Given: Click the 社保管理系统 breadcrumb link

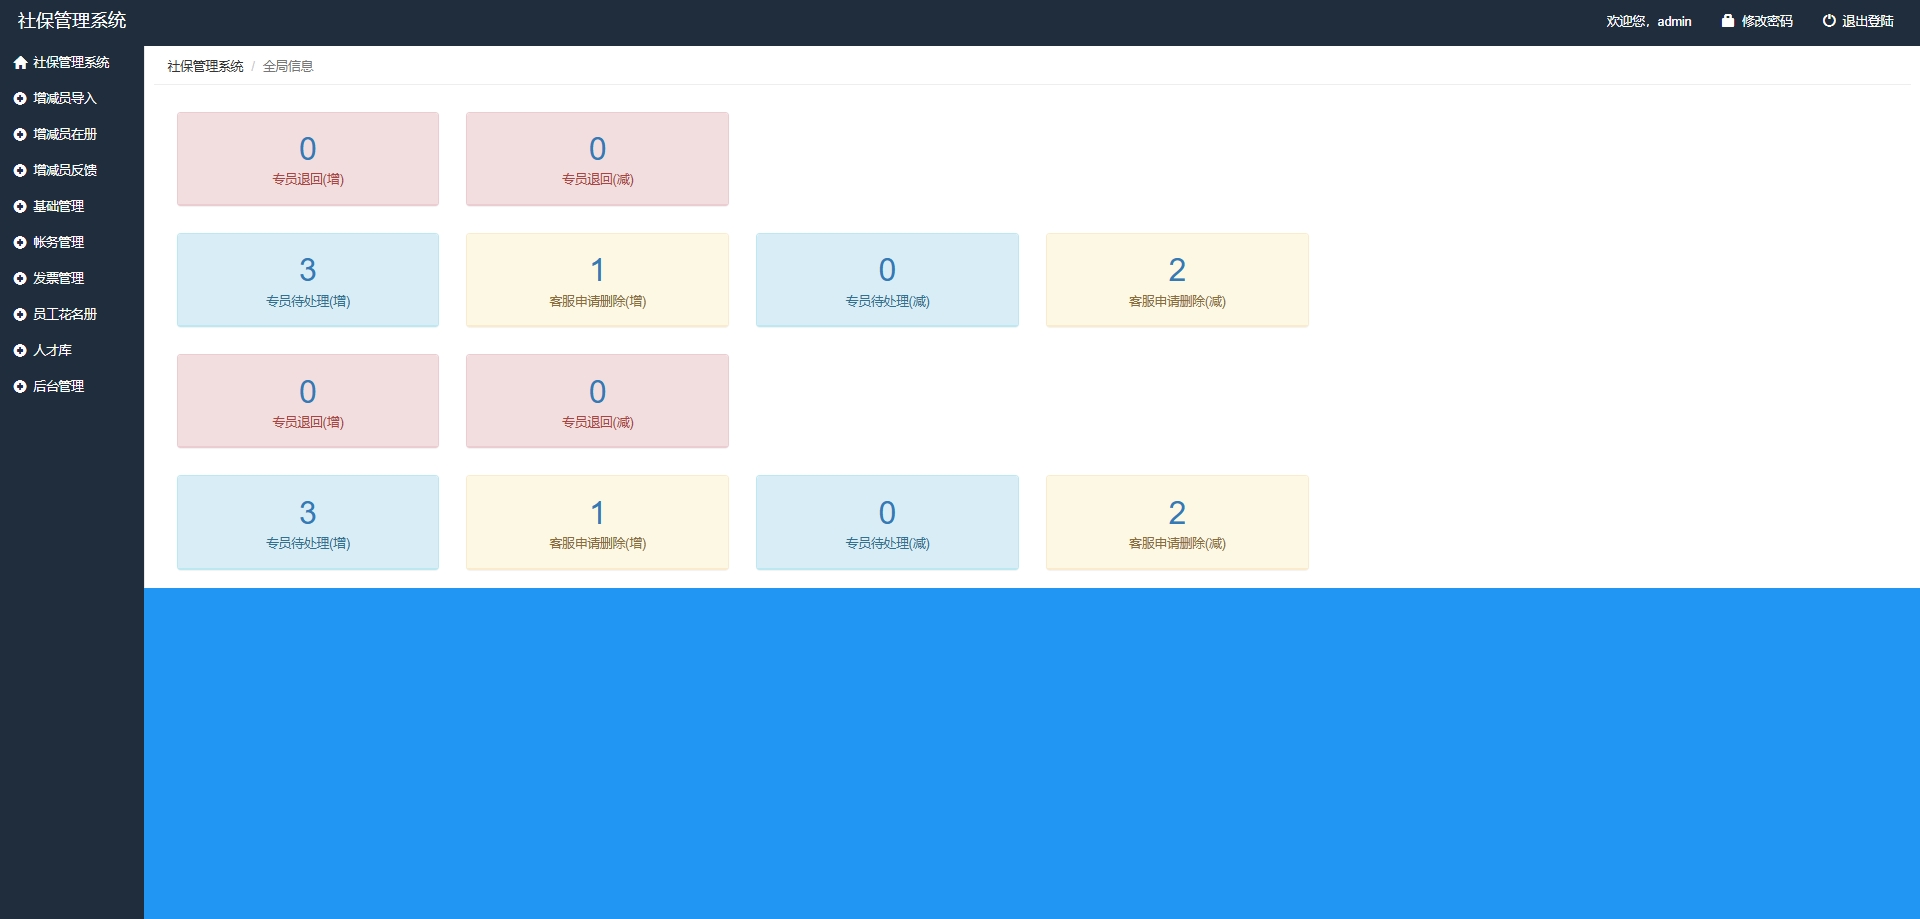Looking at the screenshot, I should click(205, 66).
